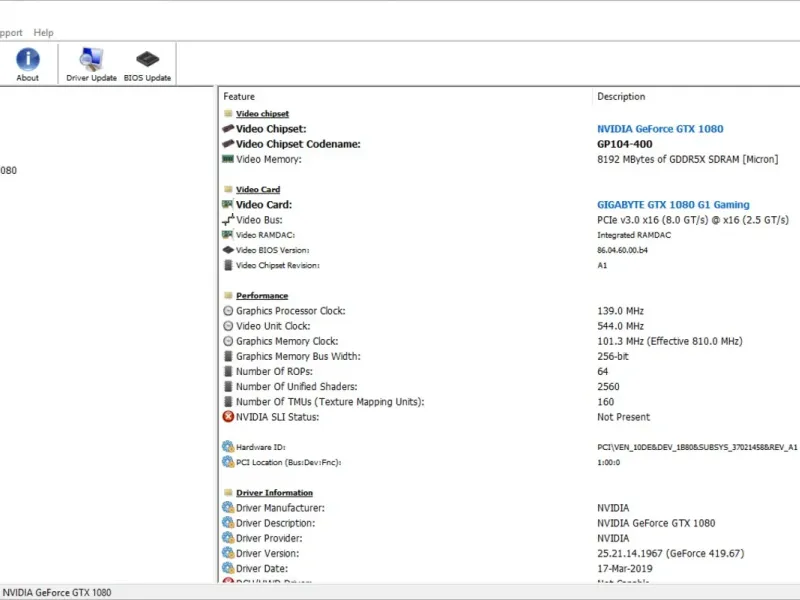Click the gear icon beside Hardware ID

pos(228,447)
